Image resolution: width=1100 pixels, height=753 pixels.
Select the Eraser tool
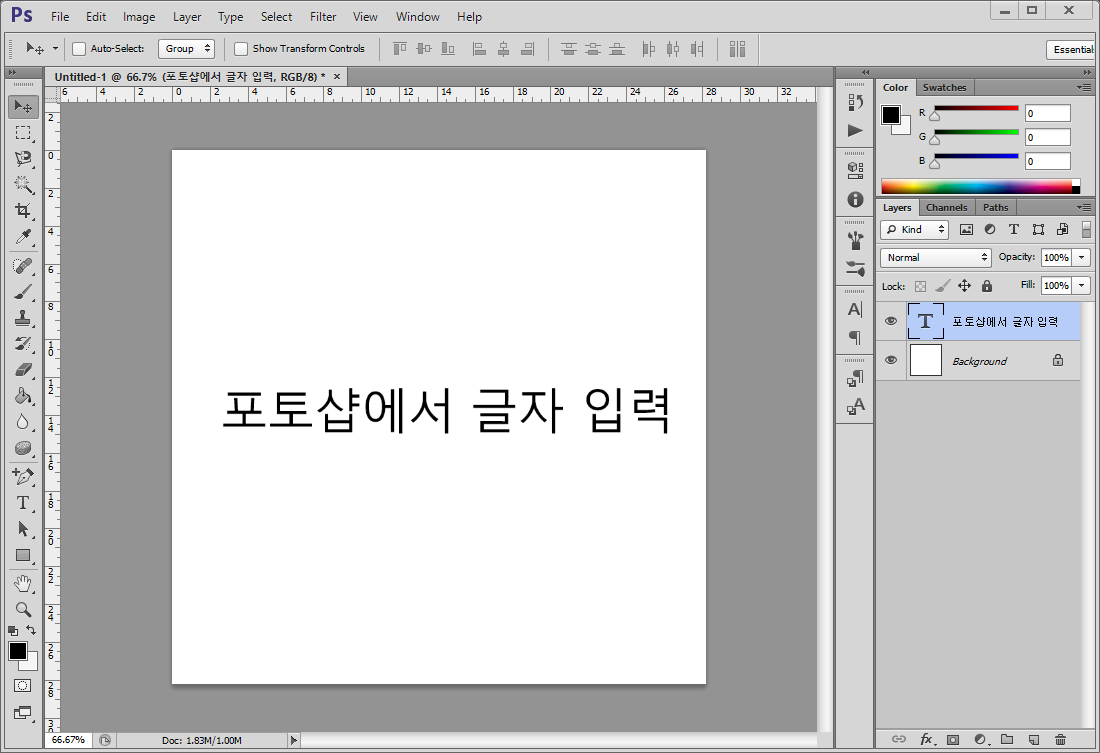23,370
